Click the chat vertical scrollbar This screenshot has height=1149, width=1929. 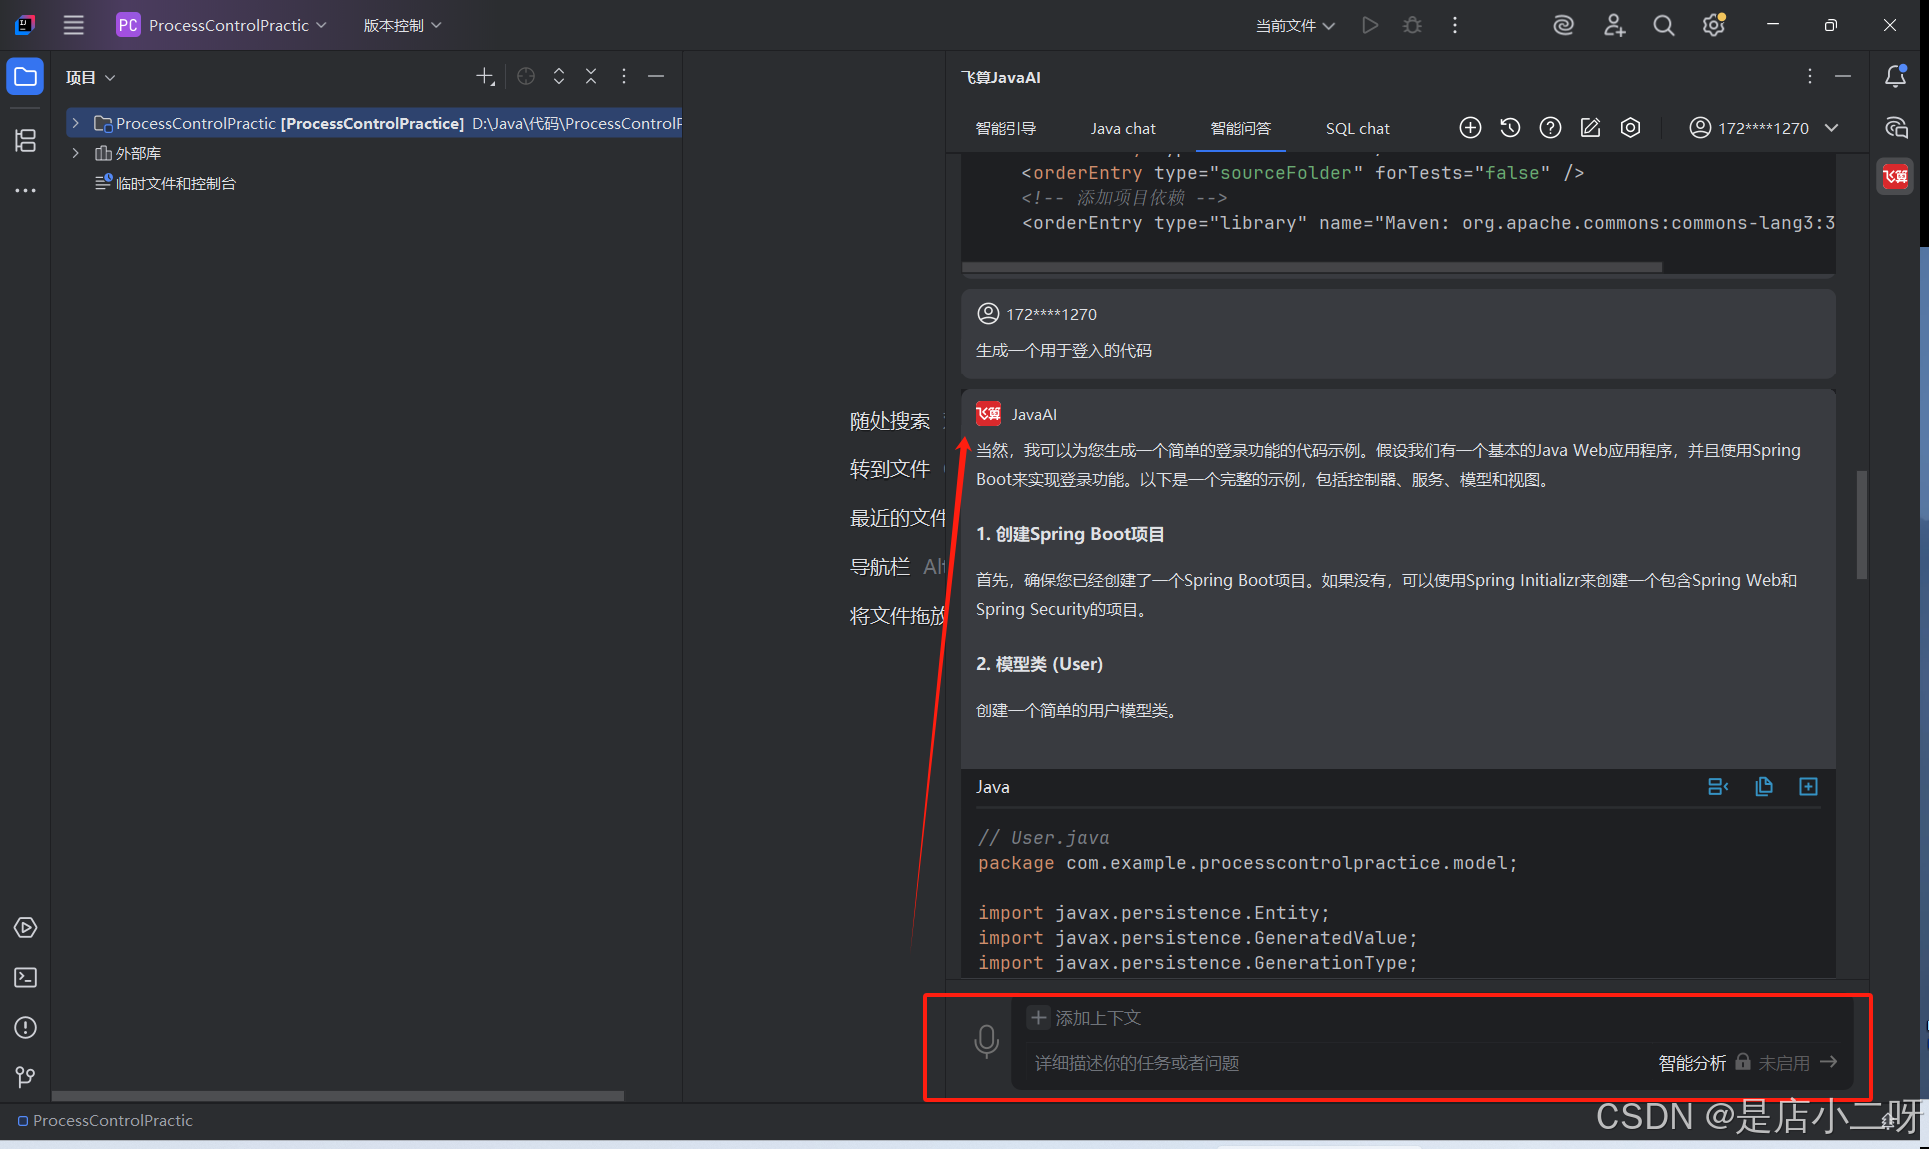pos(1861,524)
